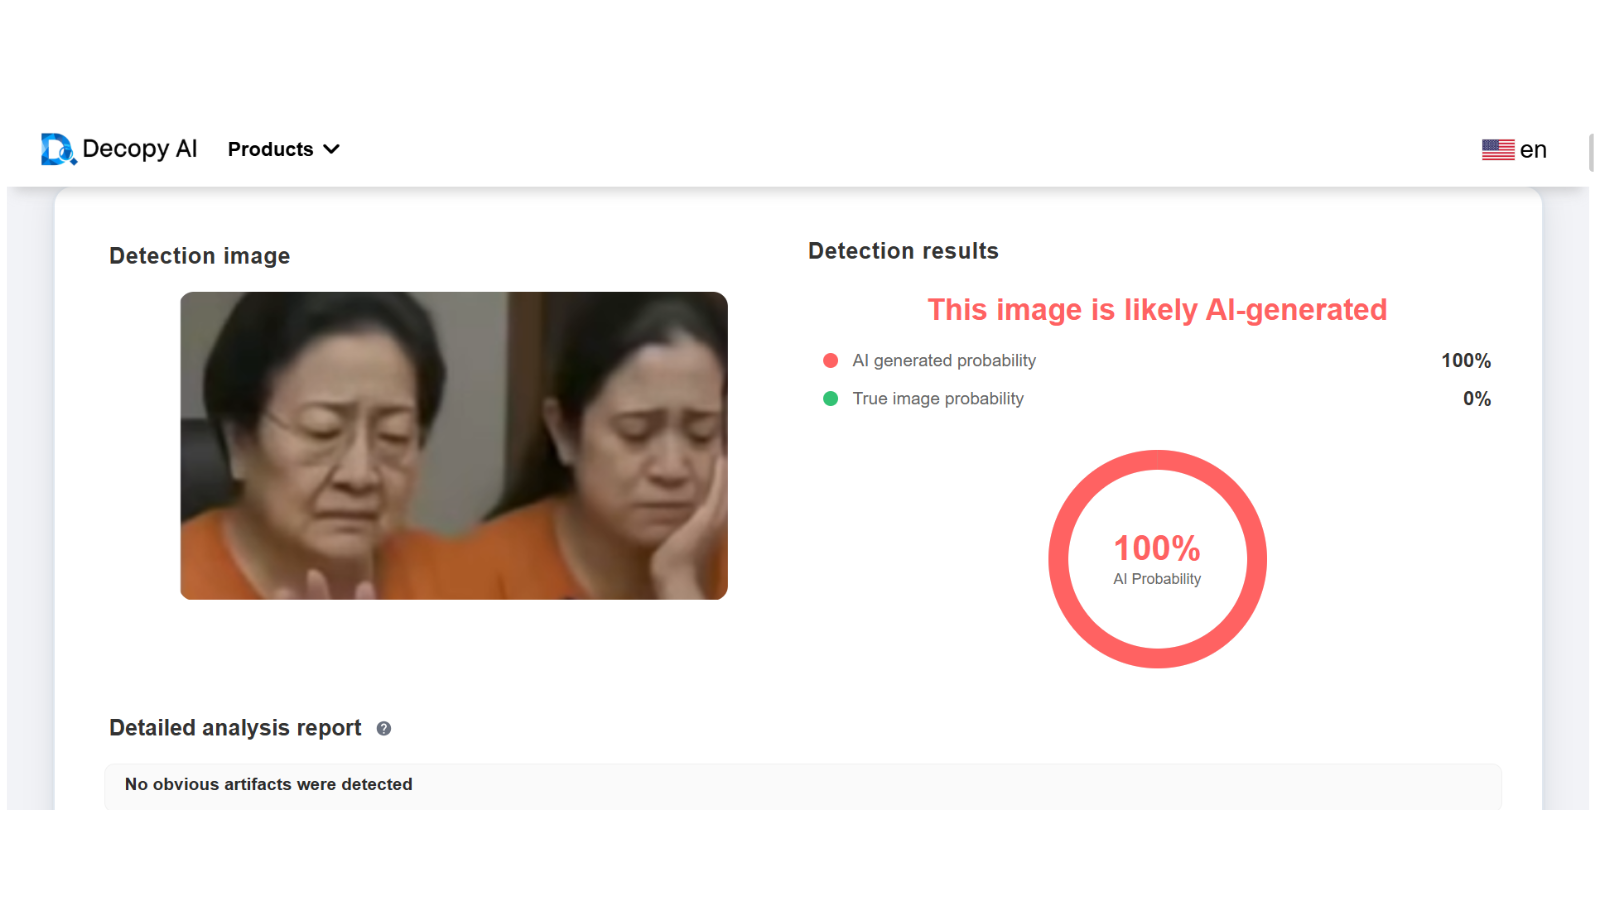
Task: Open the 'en' language selector
Action: click(x=1533, y=150)
